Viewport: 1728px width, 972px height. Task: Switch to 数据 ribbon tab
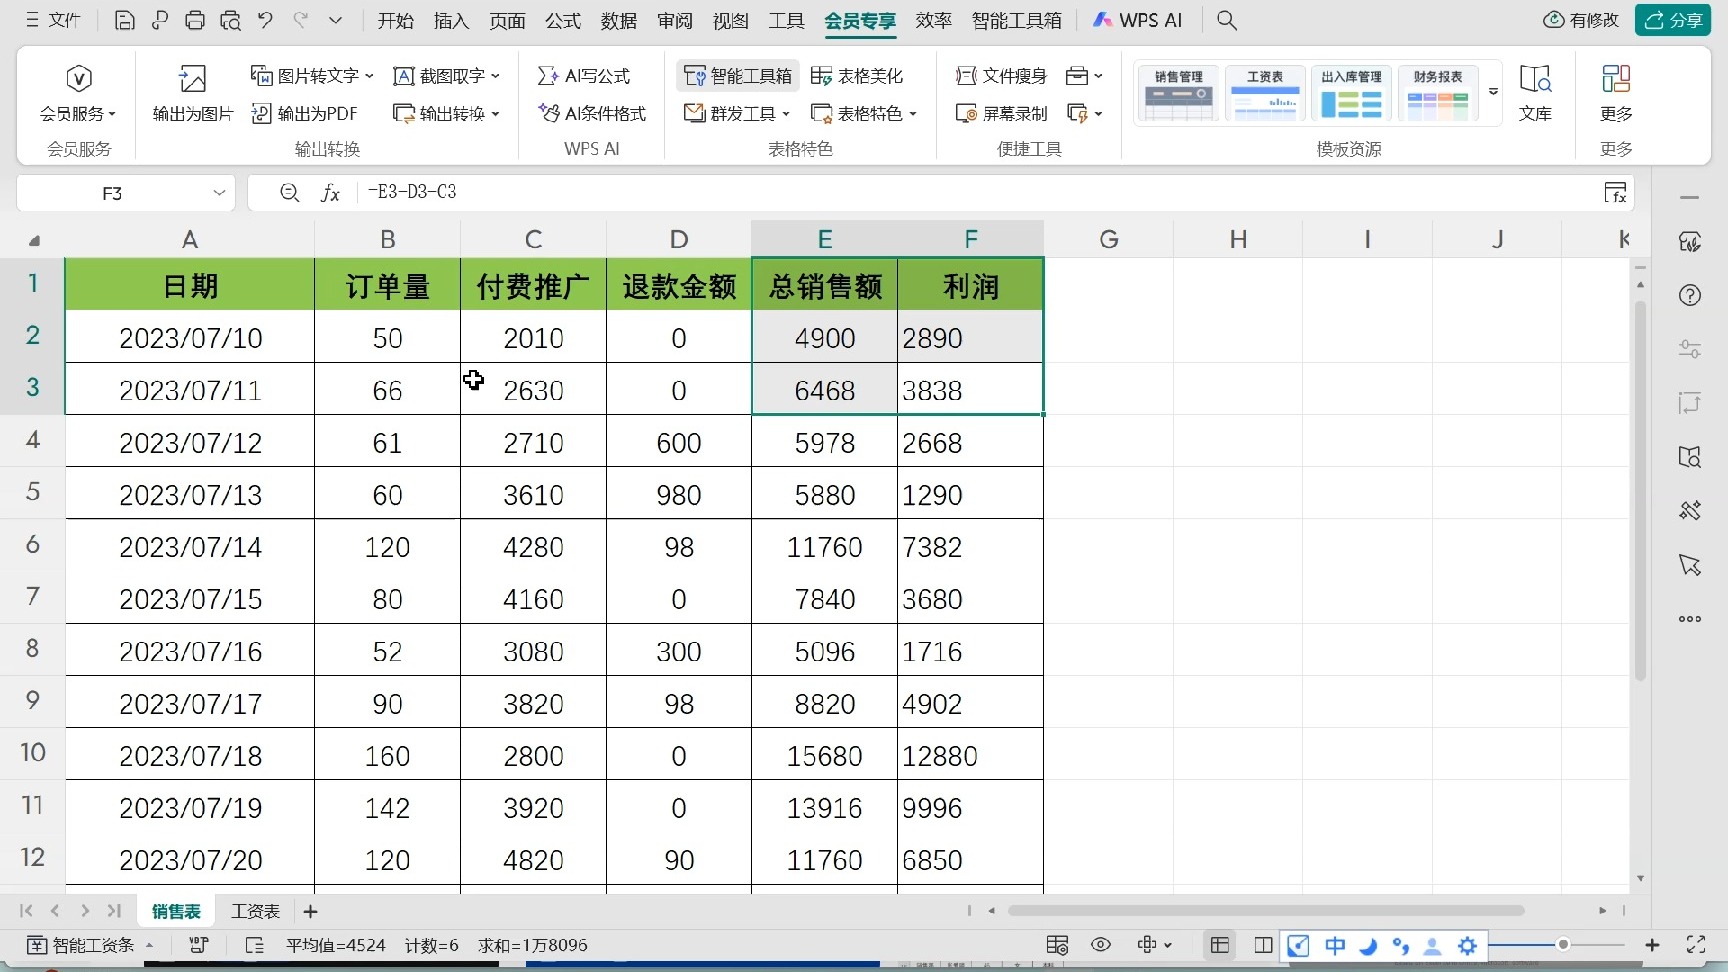click(619, 20)
